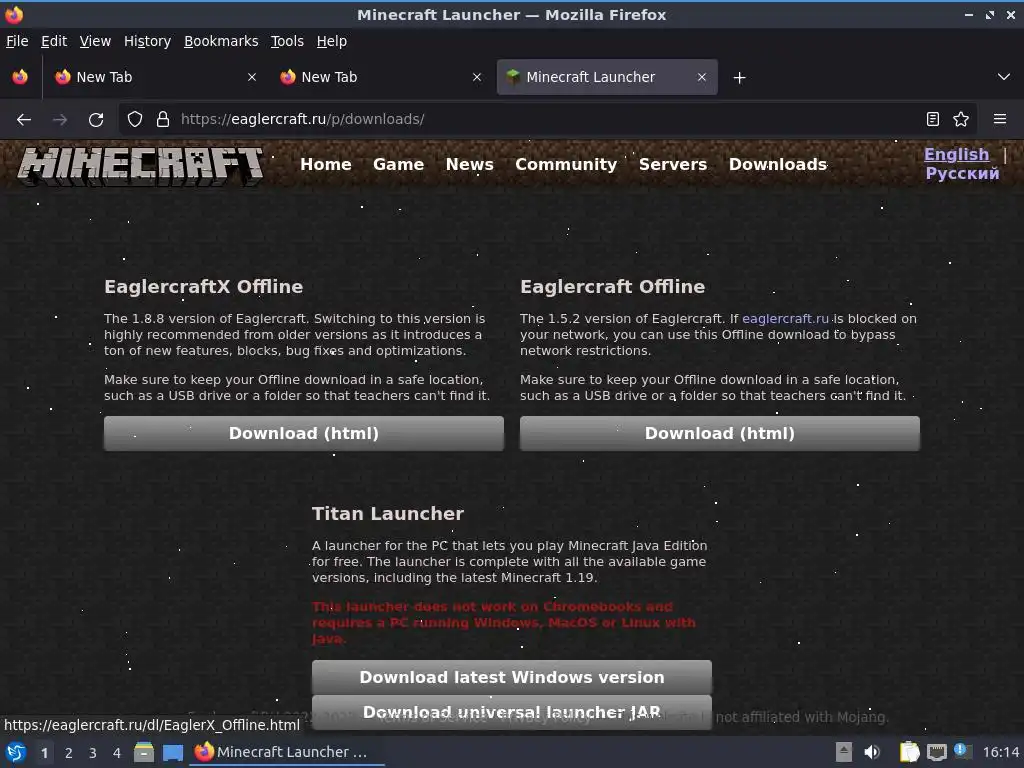Open the Tools menu
1024x768 pixels.
(287, 41)
